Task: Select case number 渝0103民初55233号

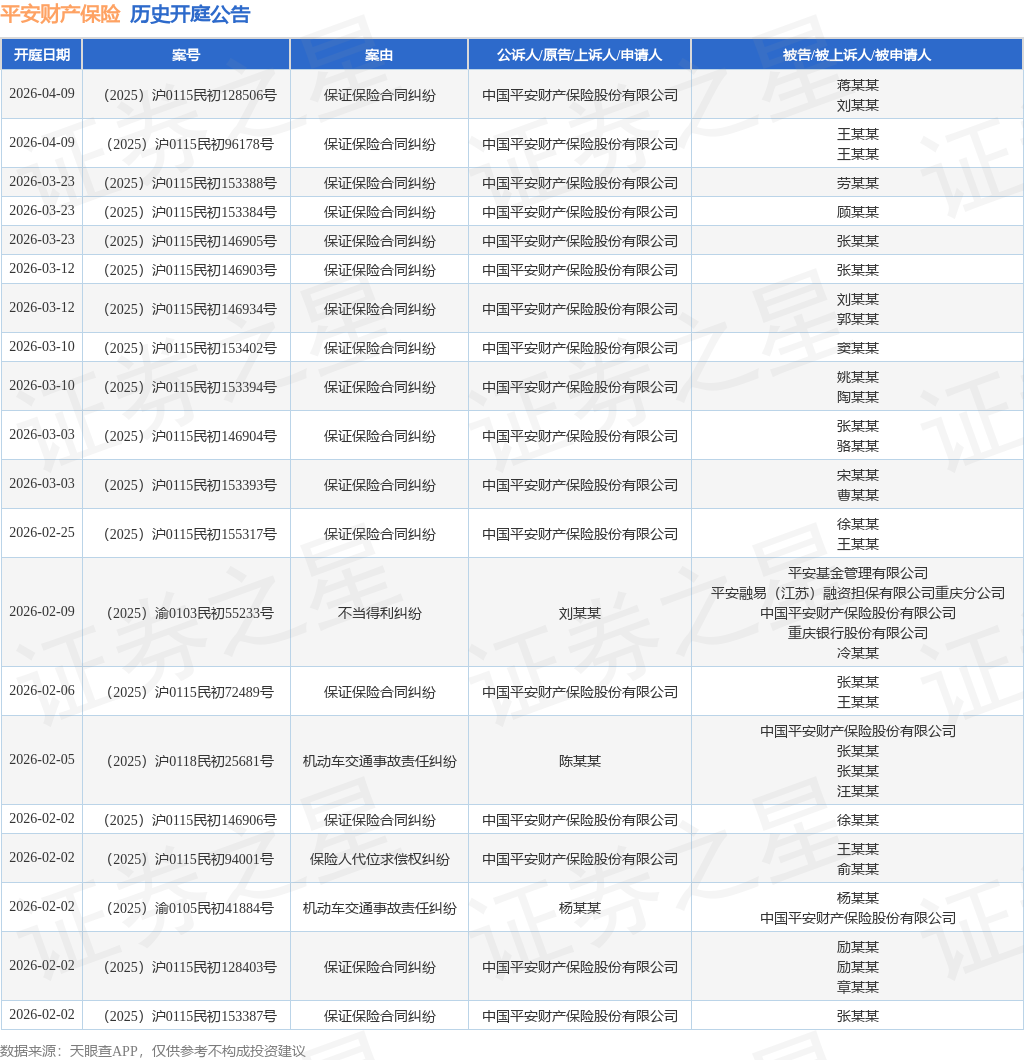Action: pyautogui.click(x=190, y=613)
